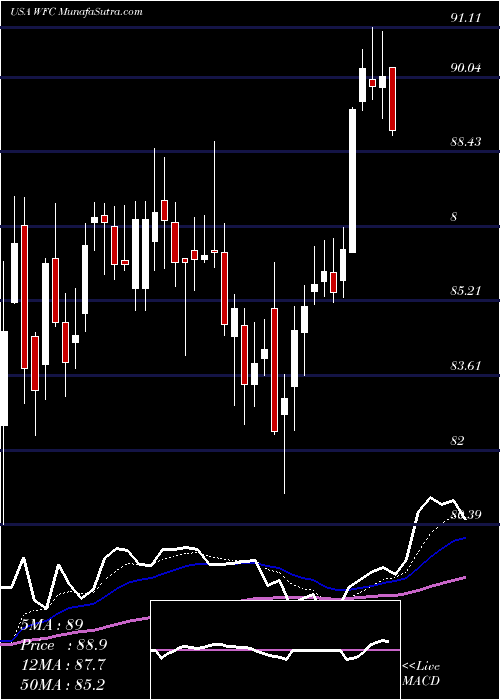The width and height of the screenshot is (500, 700).
Task: Select the 12MA : 87.7 legend entry
Action: (63, 664)
